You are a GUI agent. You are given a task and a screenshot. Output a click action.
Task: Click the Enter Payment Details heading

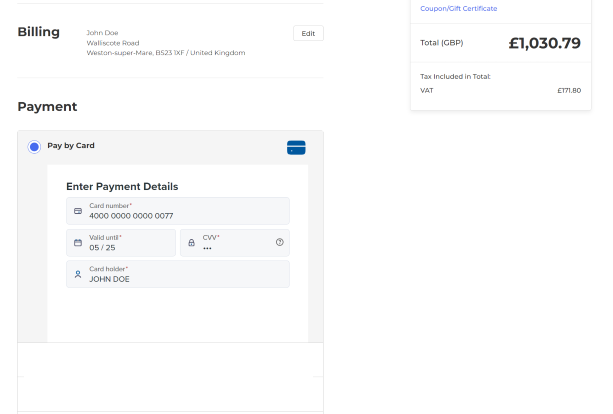pos(122,186)
